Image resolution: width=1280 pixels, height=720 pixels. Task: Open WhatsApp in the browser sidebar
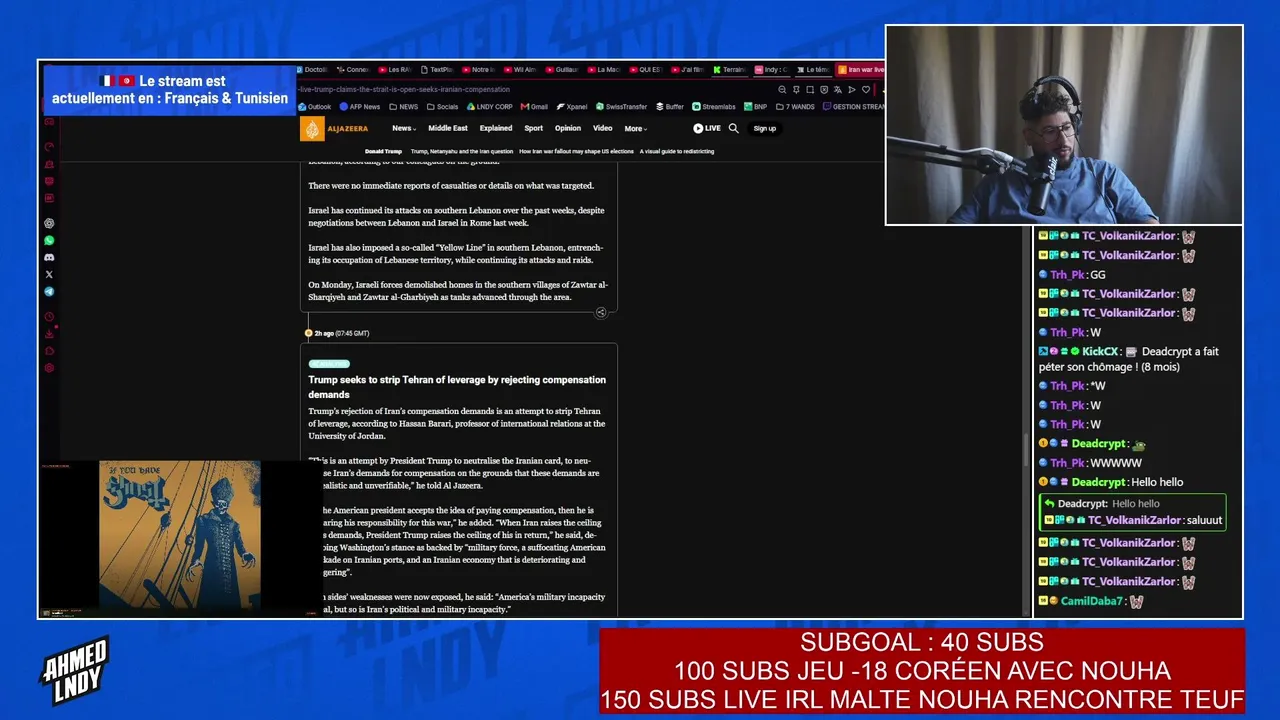[x=49, y=240]
